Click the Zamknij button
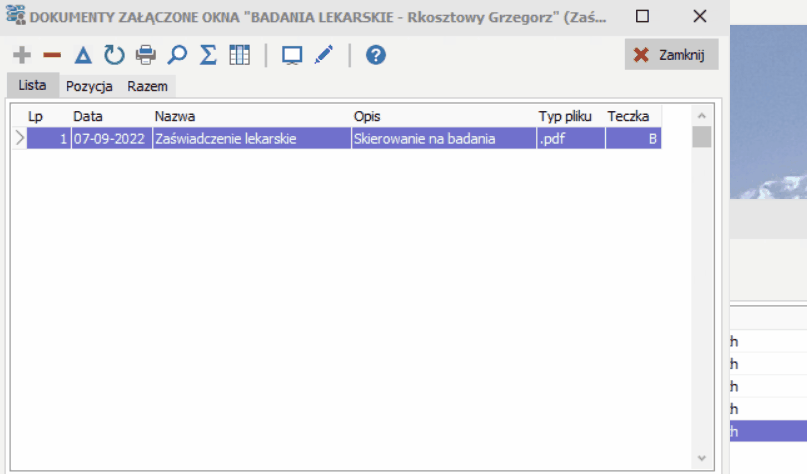Screen dimensions: 807x474 point(671,55)
